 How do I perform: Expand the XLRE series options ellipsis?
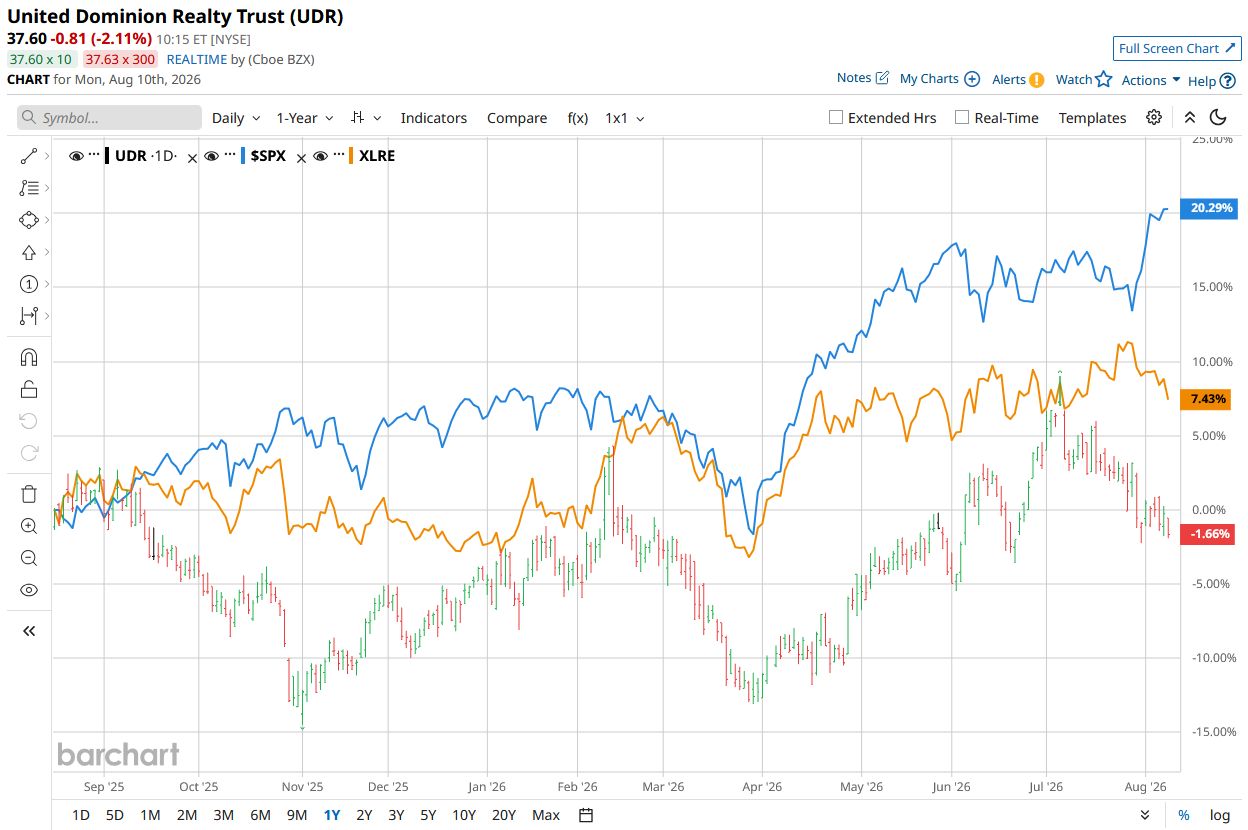coord(339,156)
